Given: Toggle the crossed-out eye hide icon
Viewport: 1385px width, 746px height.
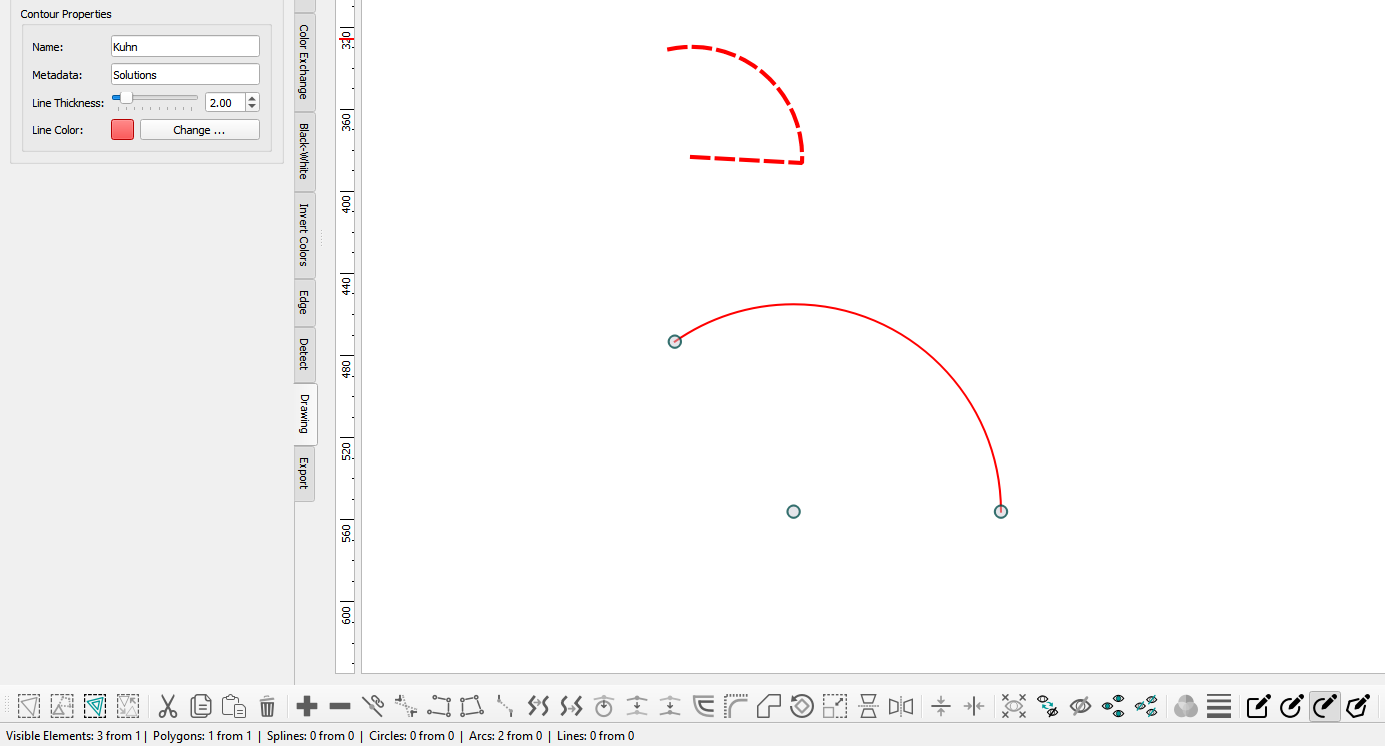Looking at the screenshot, I should tap(1080, 707).
